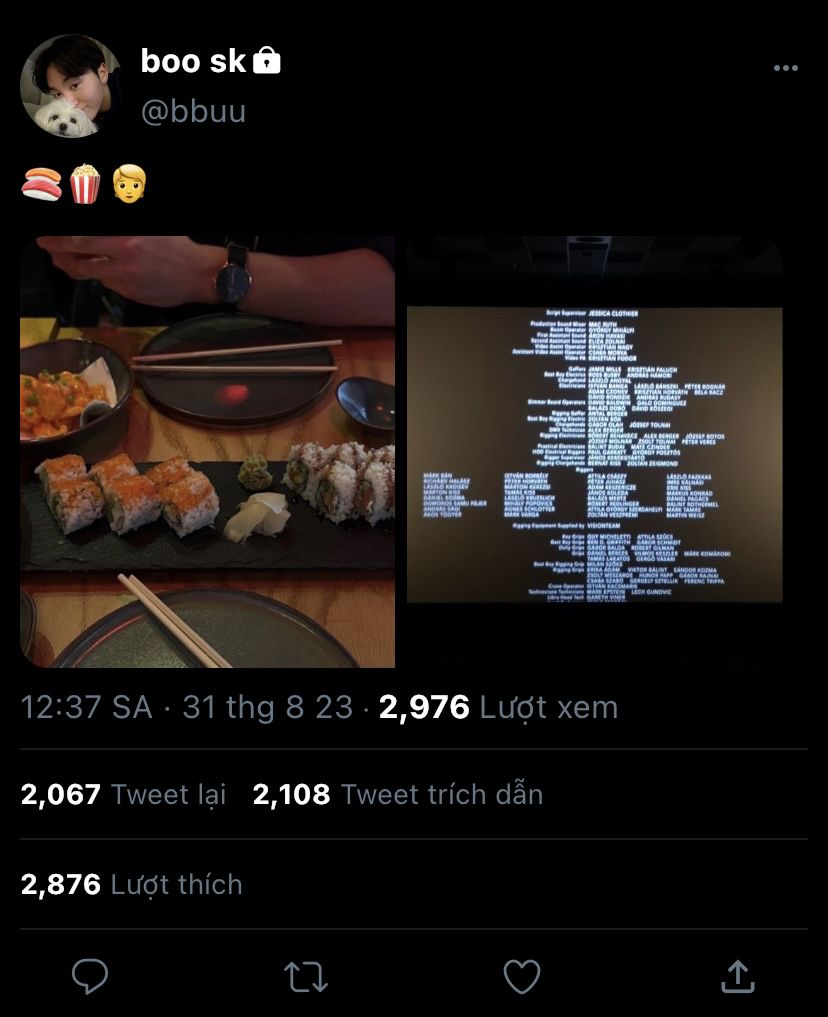
Task: Tap the 31 thg 8 23 date
Action: pos(268,707)
